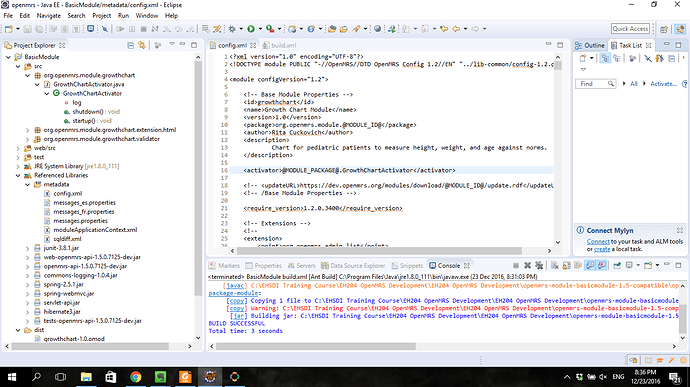Screen dimensions: 690x387
Task: Expand the junit-3.8.1.jar library node
Action: pos(27,248)
